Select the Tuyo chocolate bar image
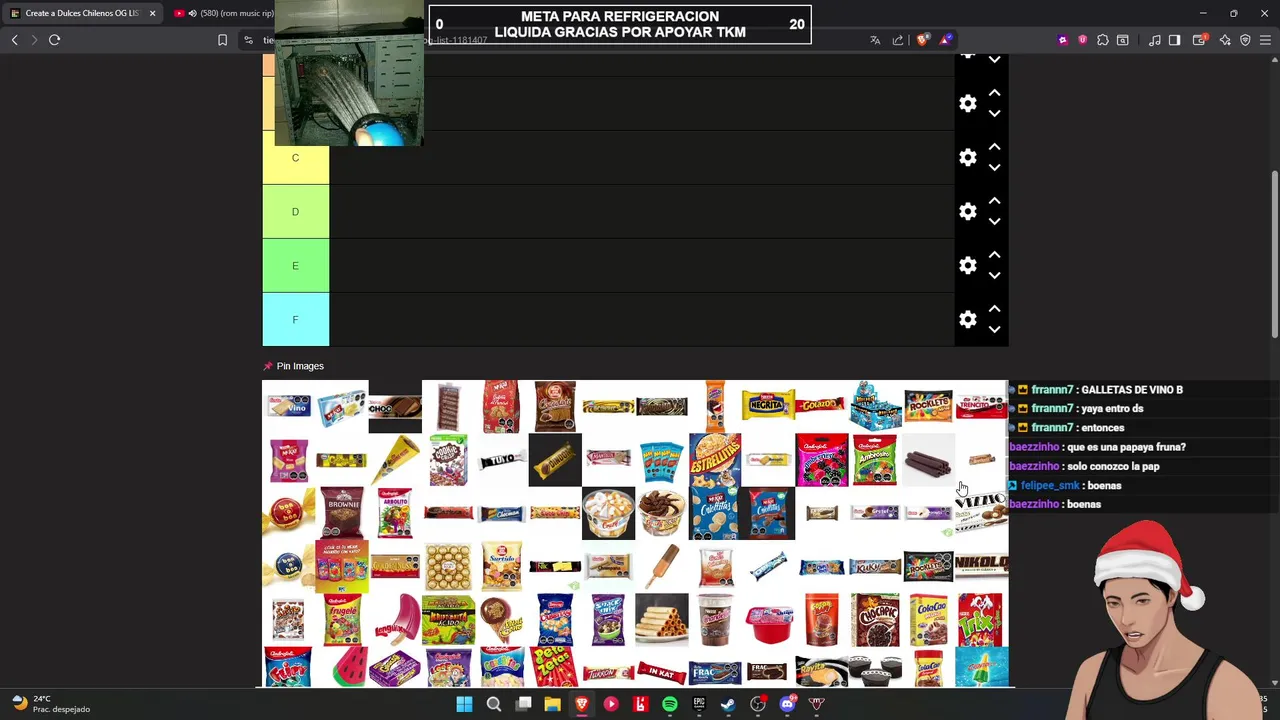Screen dimensions: 1280x720 tap(501, 460)
